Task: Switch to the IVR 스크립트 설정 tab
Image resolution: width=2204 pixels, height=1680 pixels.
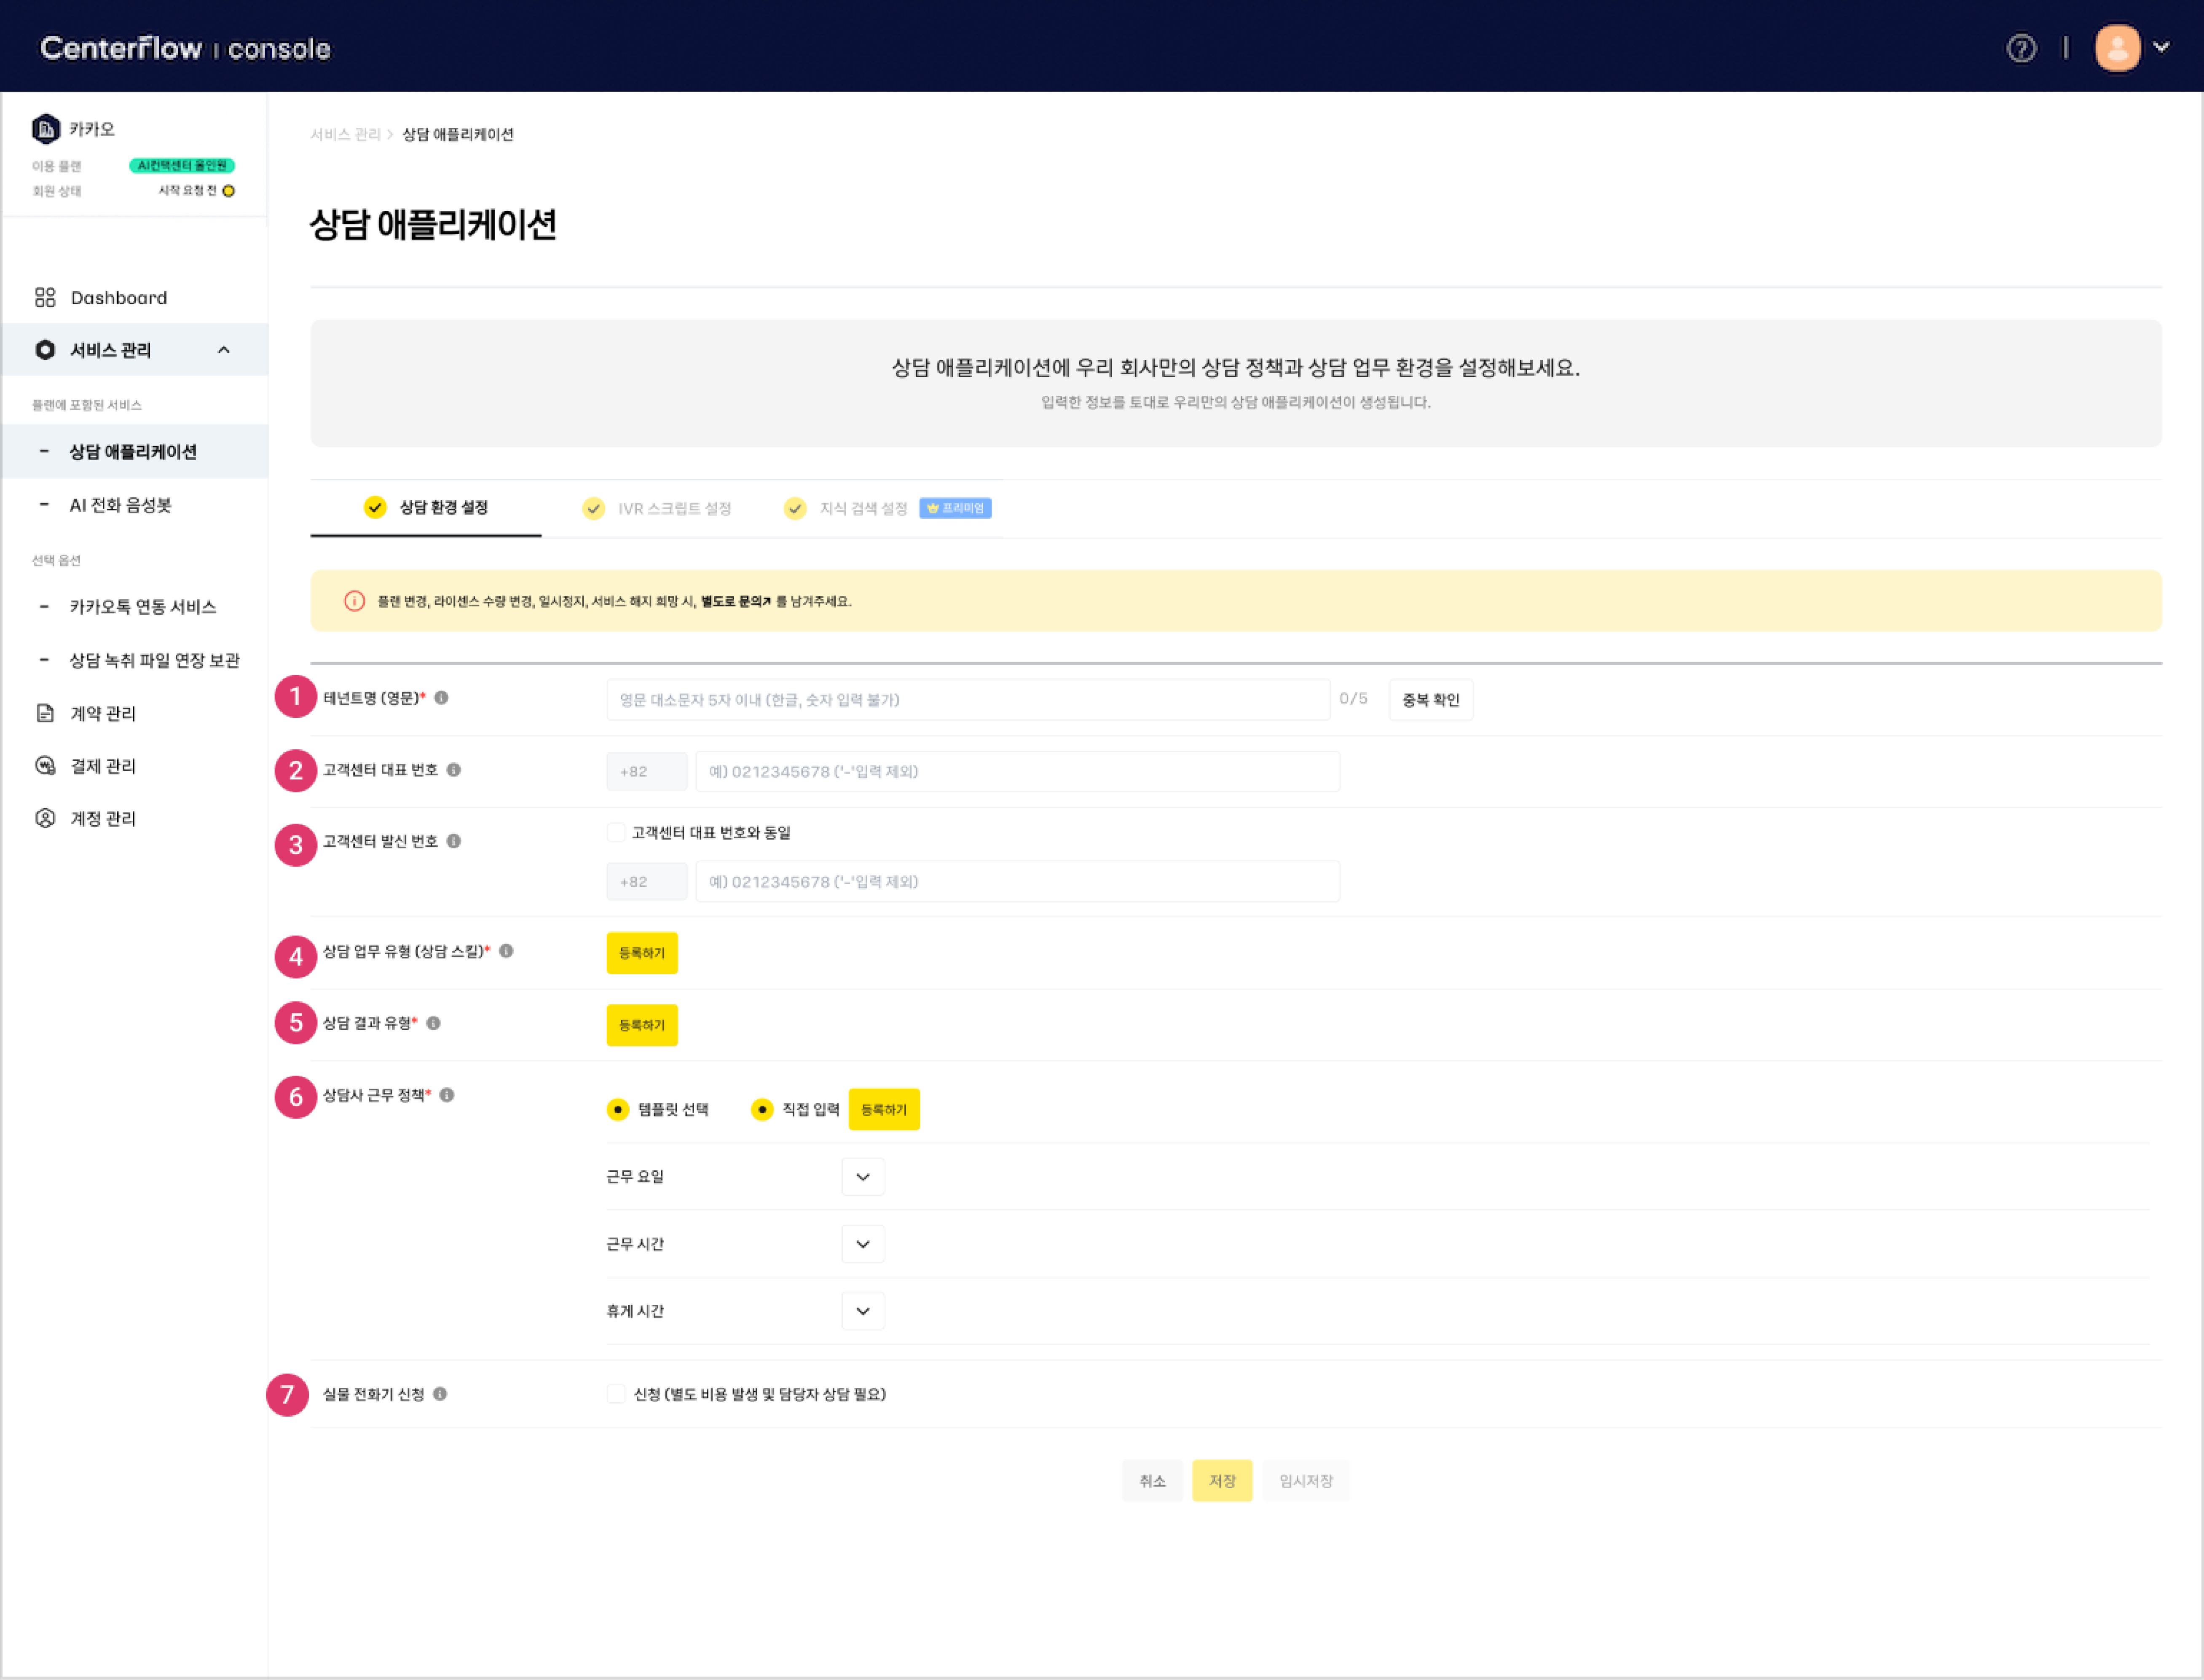Action: click(658, 508)
